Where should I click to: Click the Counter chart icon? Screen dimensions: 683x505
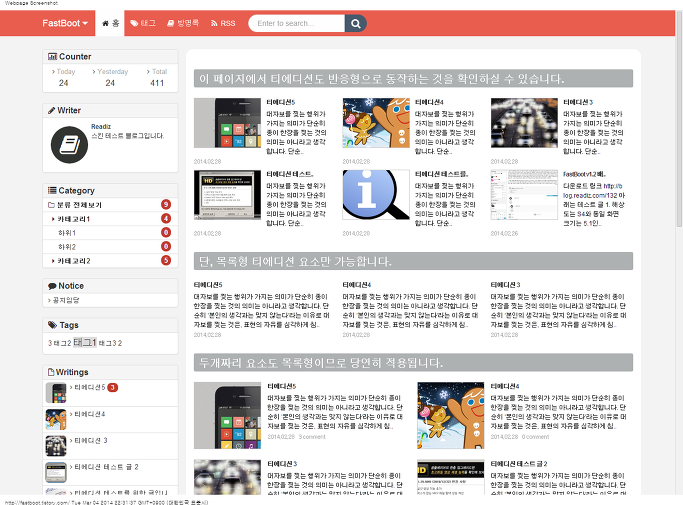pos(52,56)
